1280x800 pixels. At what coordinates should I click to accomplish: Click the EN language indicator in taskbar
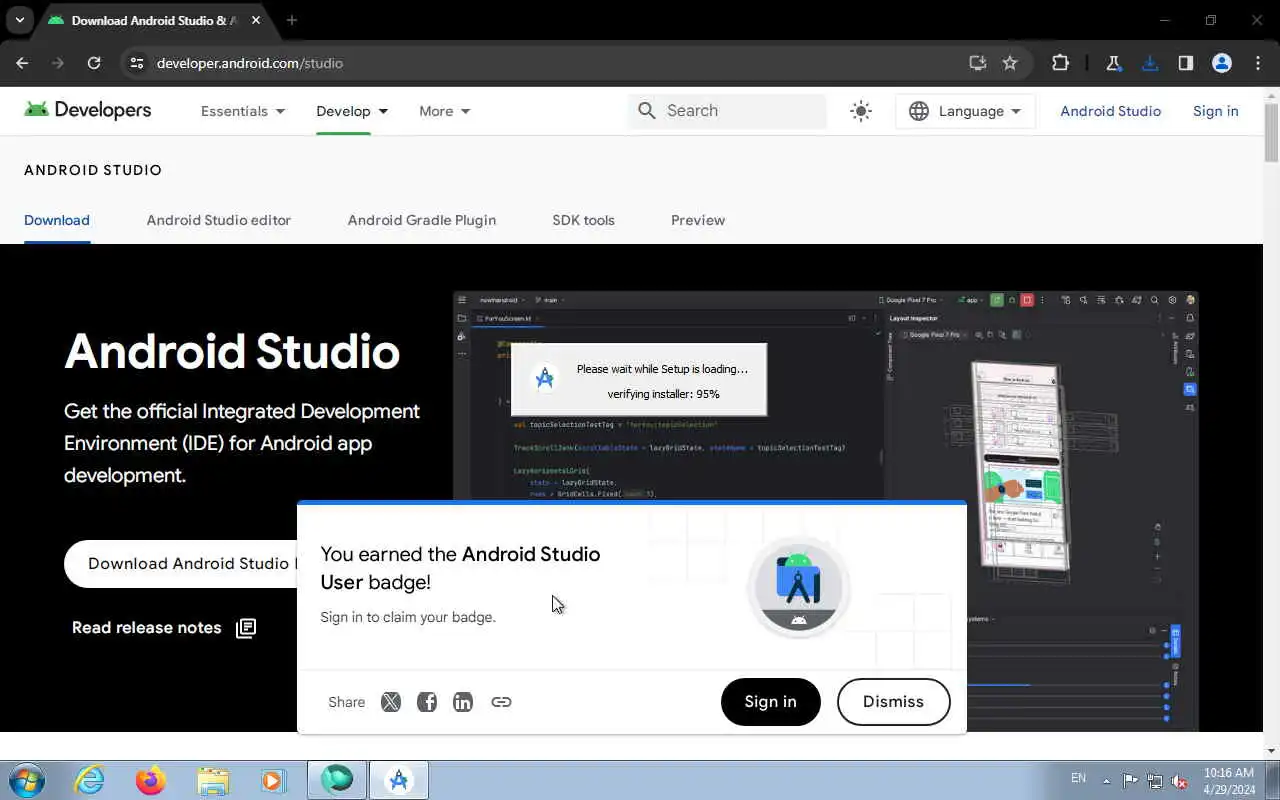click(x=1078, y=778)
